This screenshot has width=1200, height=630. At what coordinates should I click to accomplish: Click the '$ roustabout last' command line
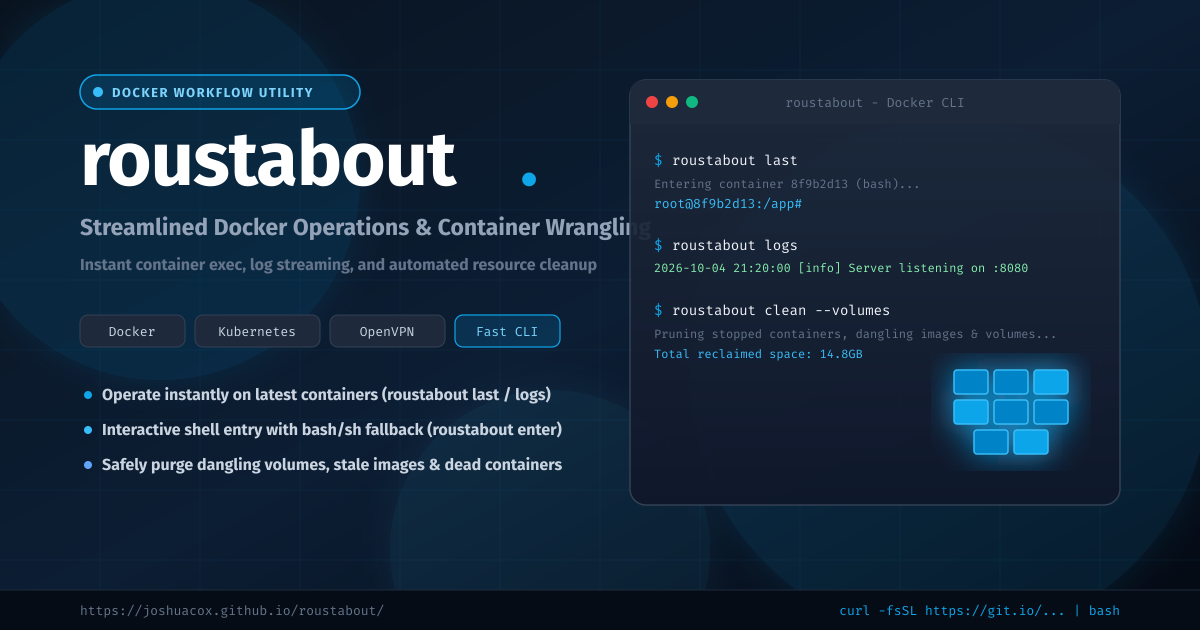[726, 160]
